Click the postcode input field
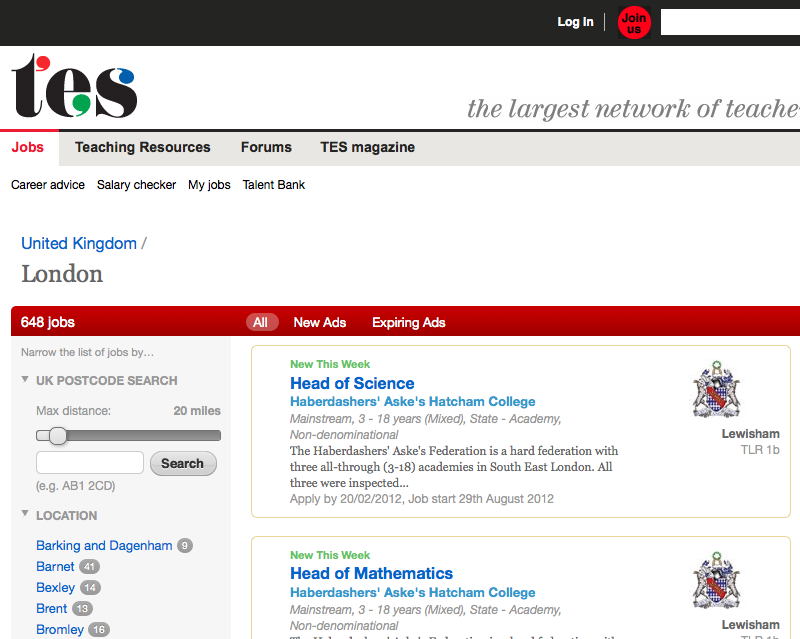The width and height of the screenshot is (800, 639). [90, 463]
